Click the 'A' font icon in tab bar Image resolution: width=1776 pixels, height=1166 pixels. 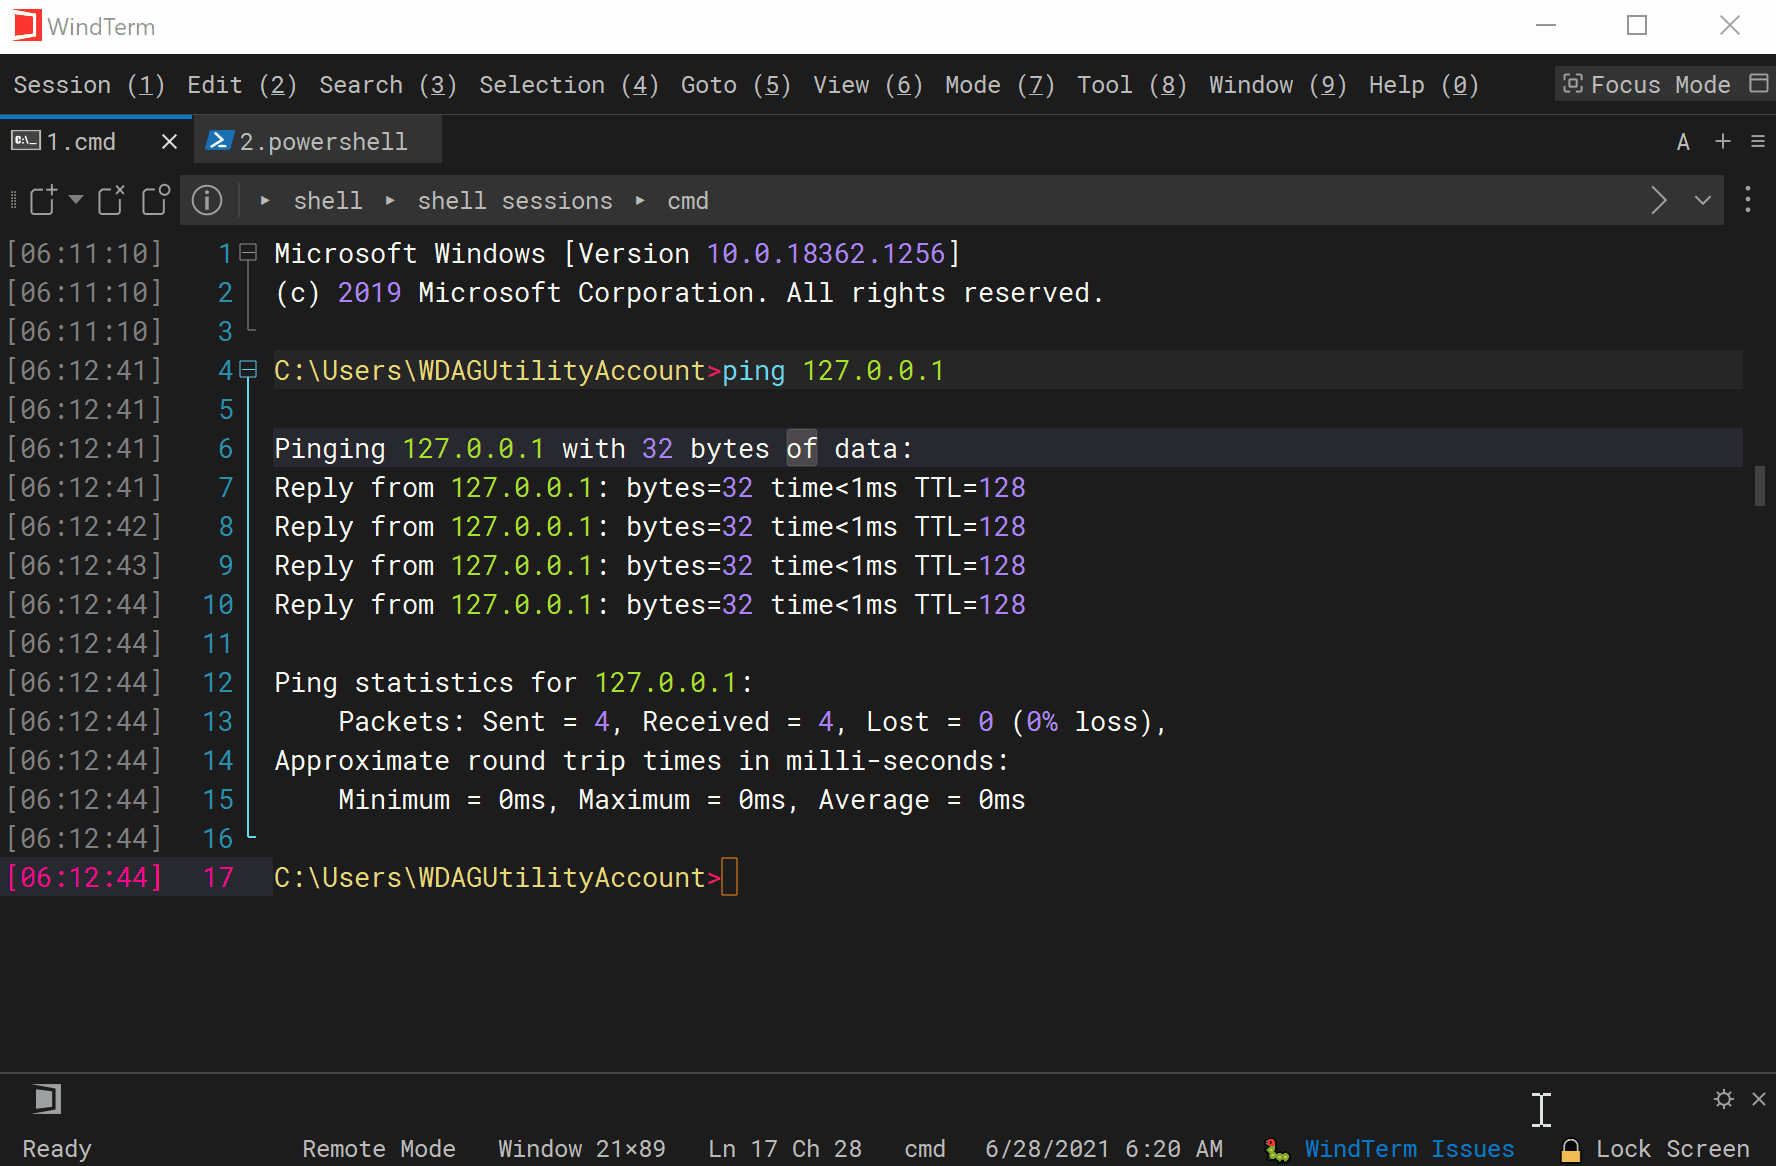click(1684, 142)
